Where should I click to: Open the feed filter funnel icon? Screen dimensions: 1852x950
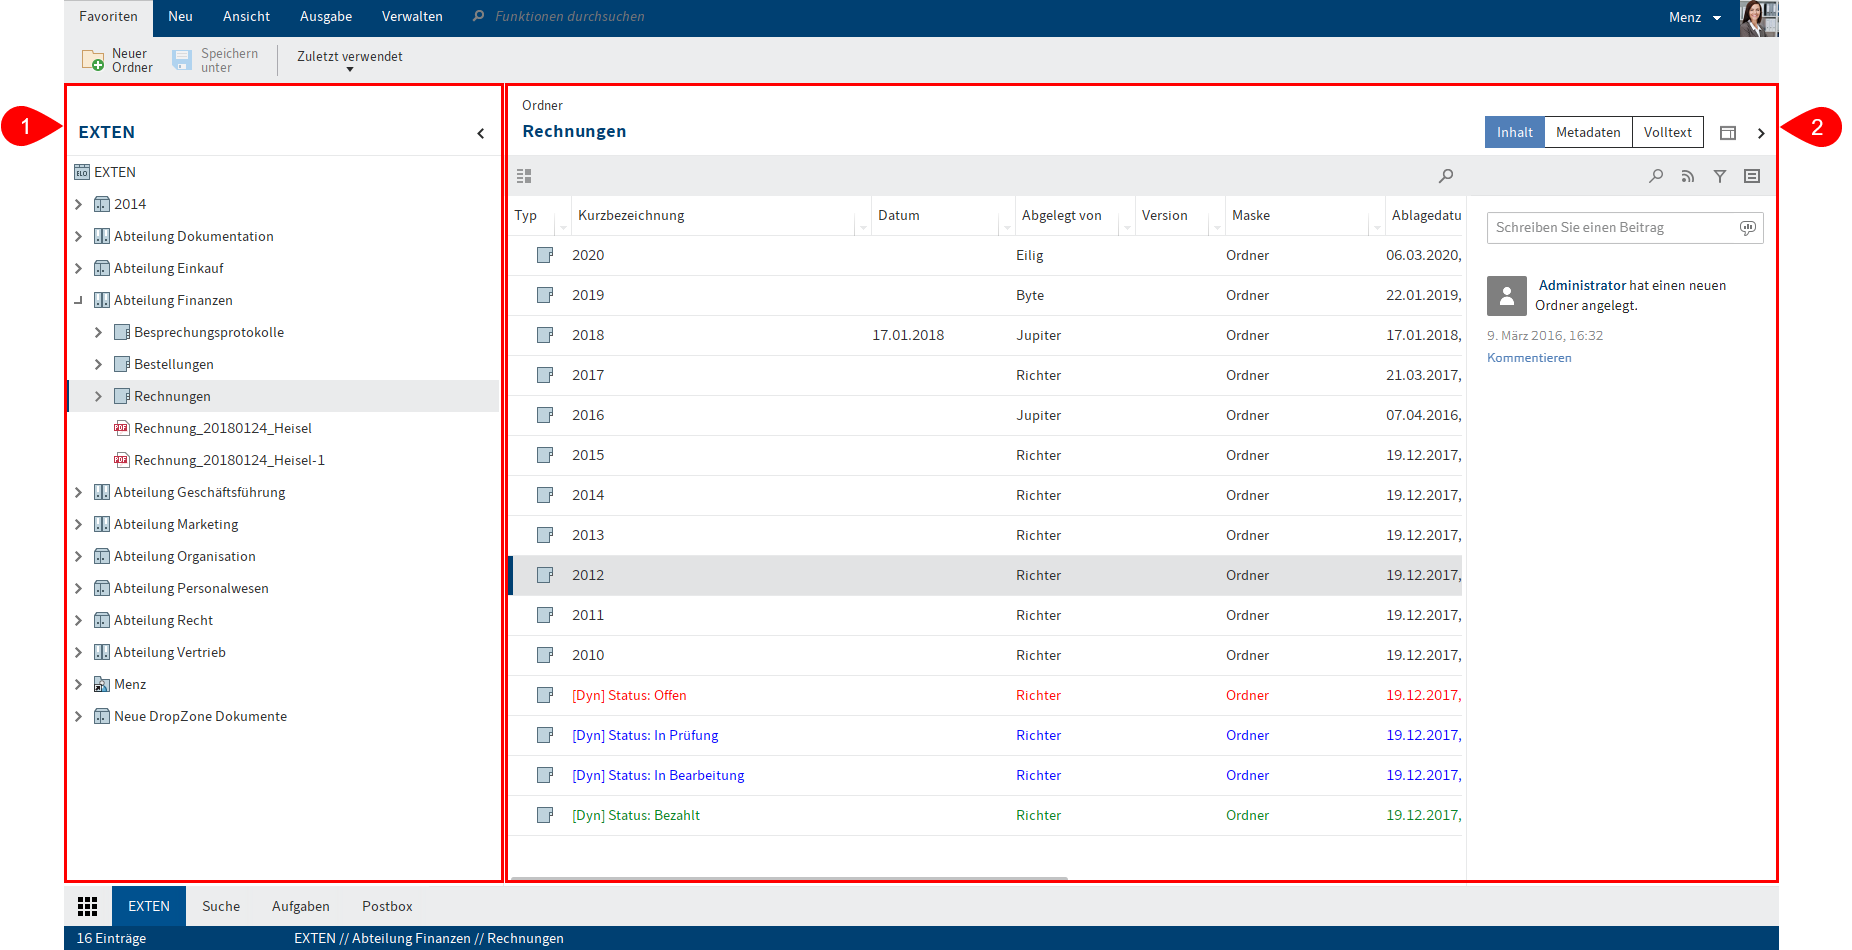pos(1720,176)
